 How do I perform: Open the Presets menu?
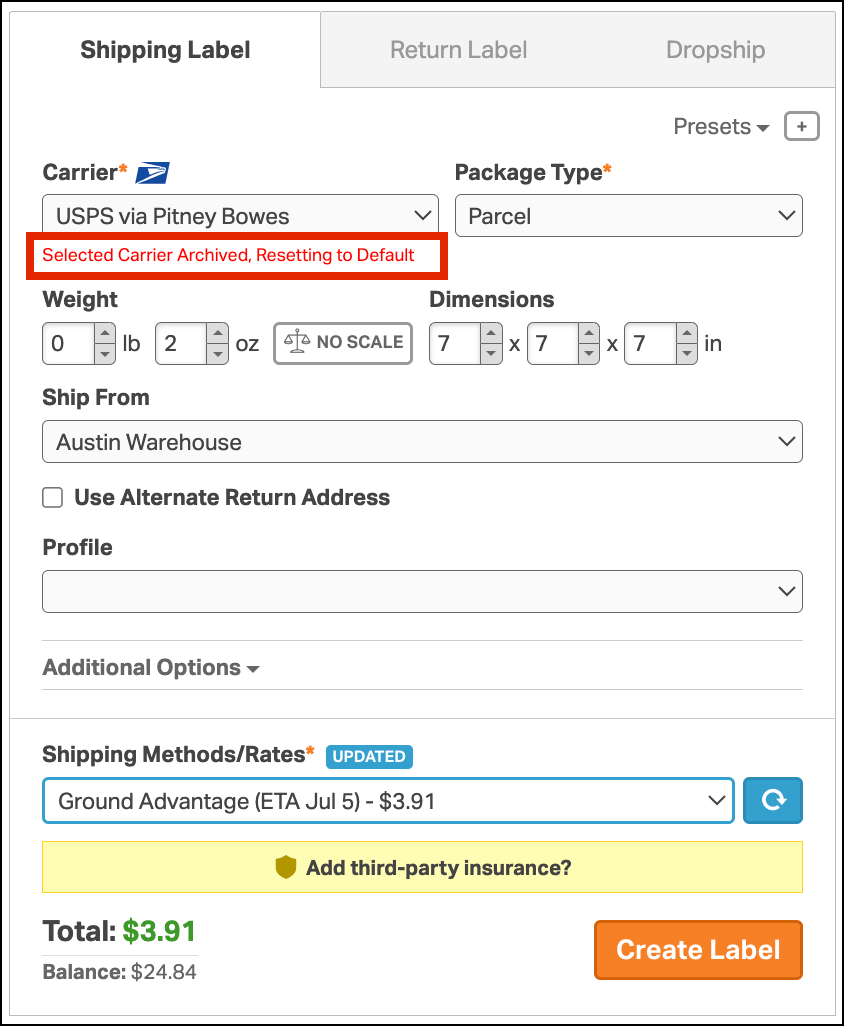(721, 127)
